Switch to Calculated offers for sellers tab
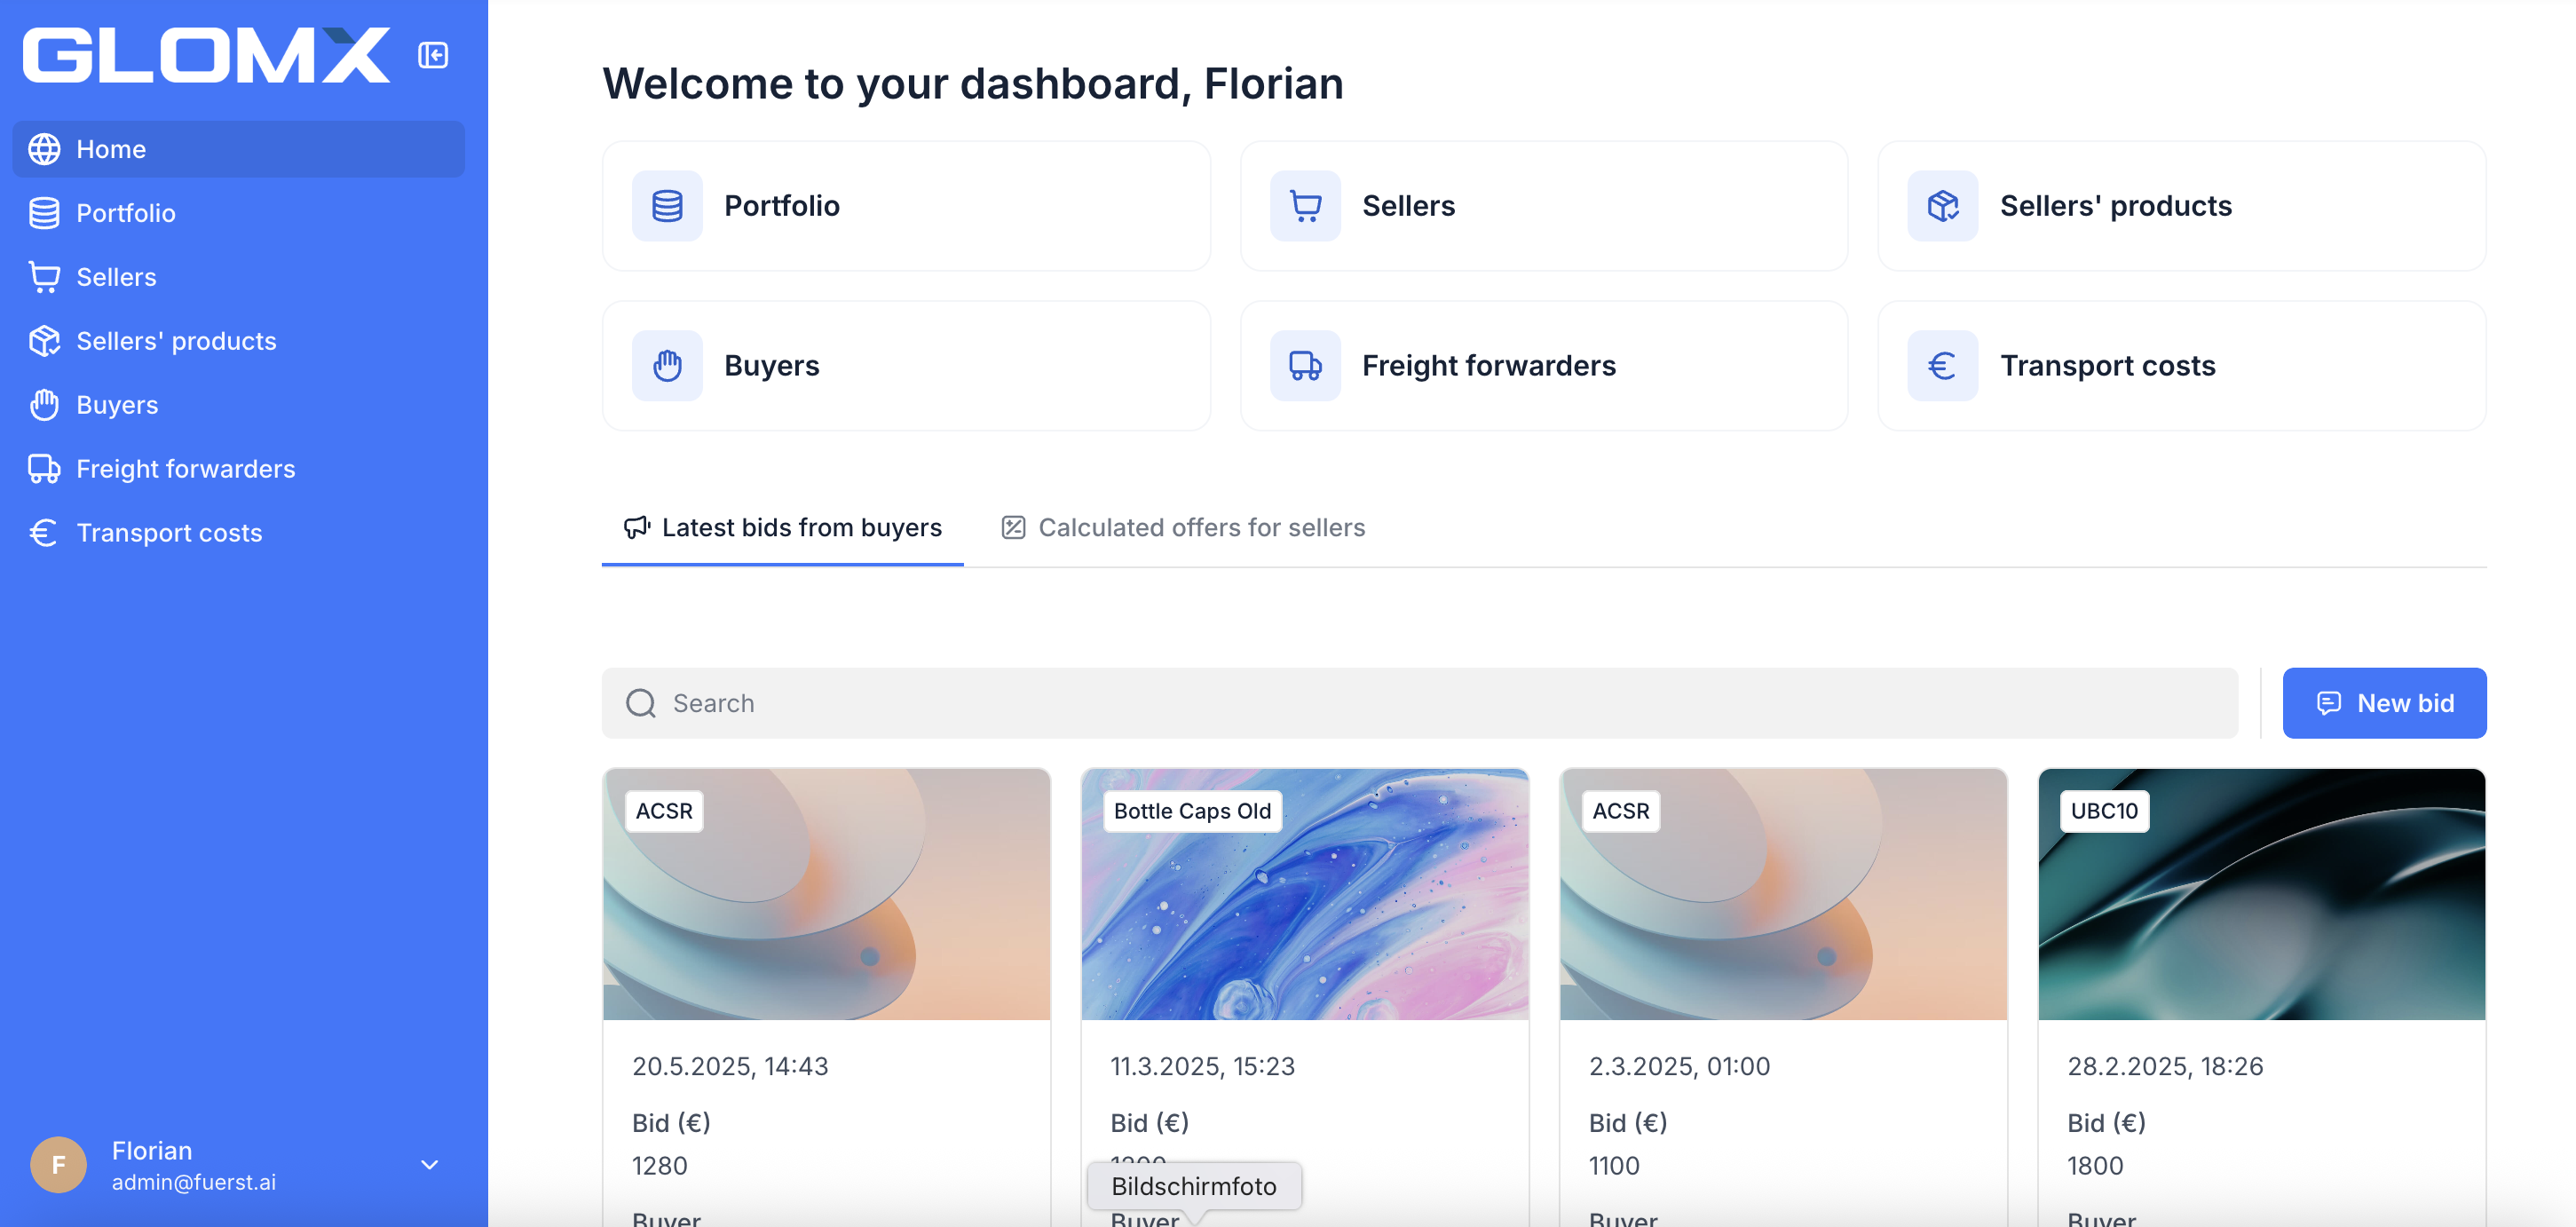2576x1227 pixels. 1183,528
